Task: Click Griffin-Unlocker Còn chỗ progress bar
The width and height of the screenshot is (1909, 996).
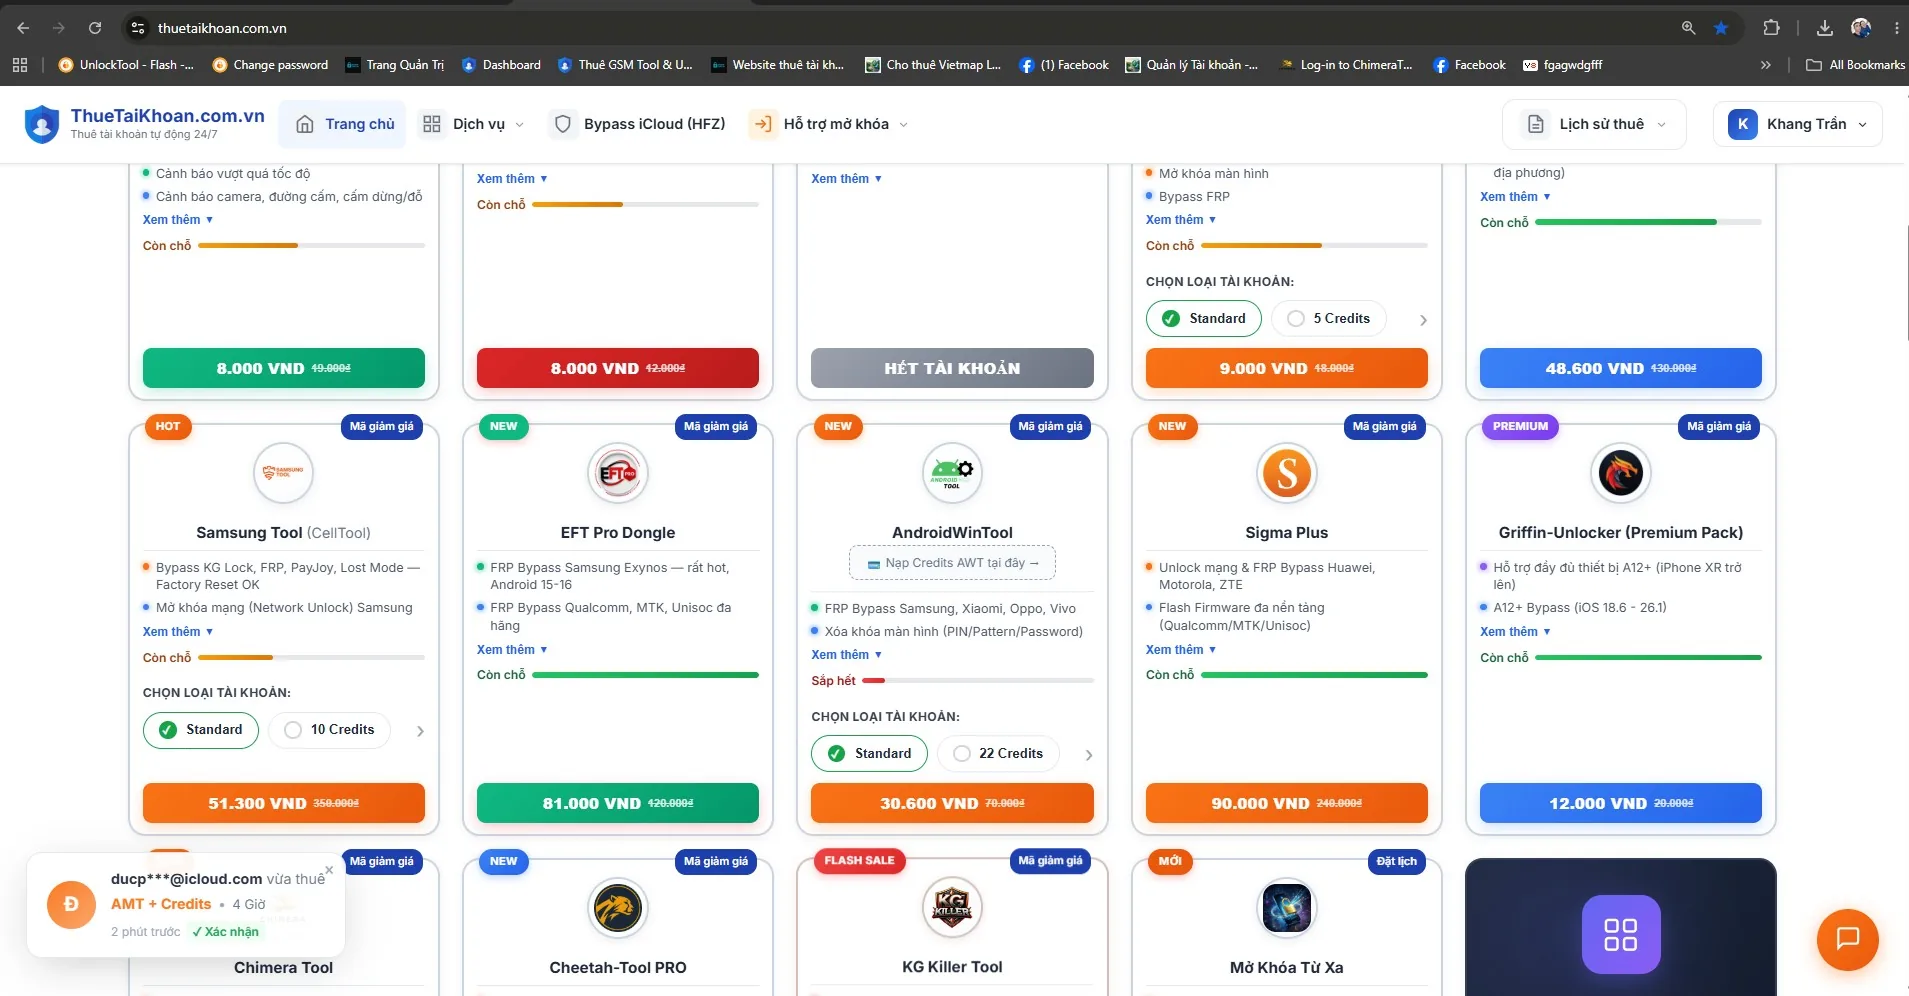Action: click(1648, 658)
